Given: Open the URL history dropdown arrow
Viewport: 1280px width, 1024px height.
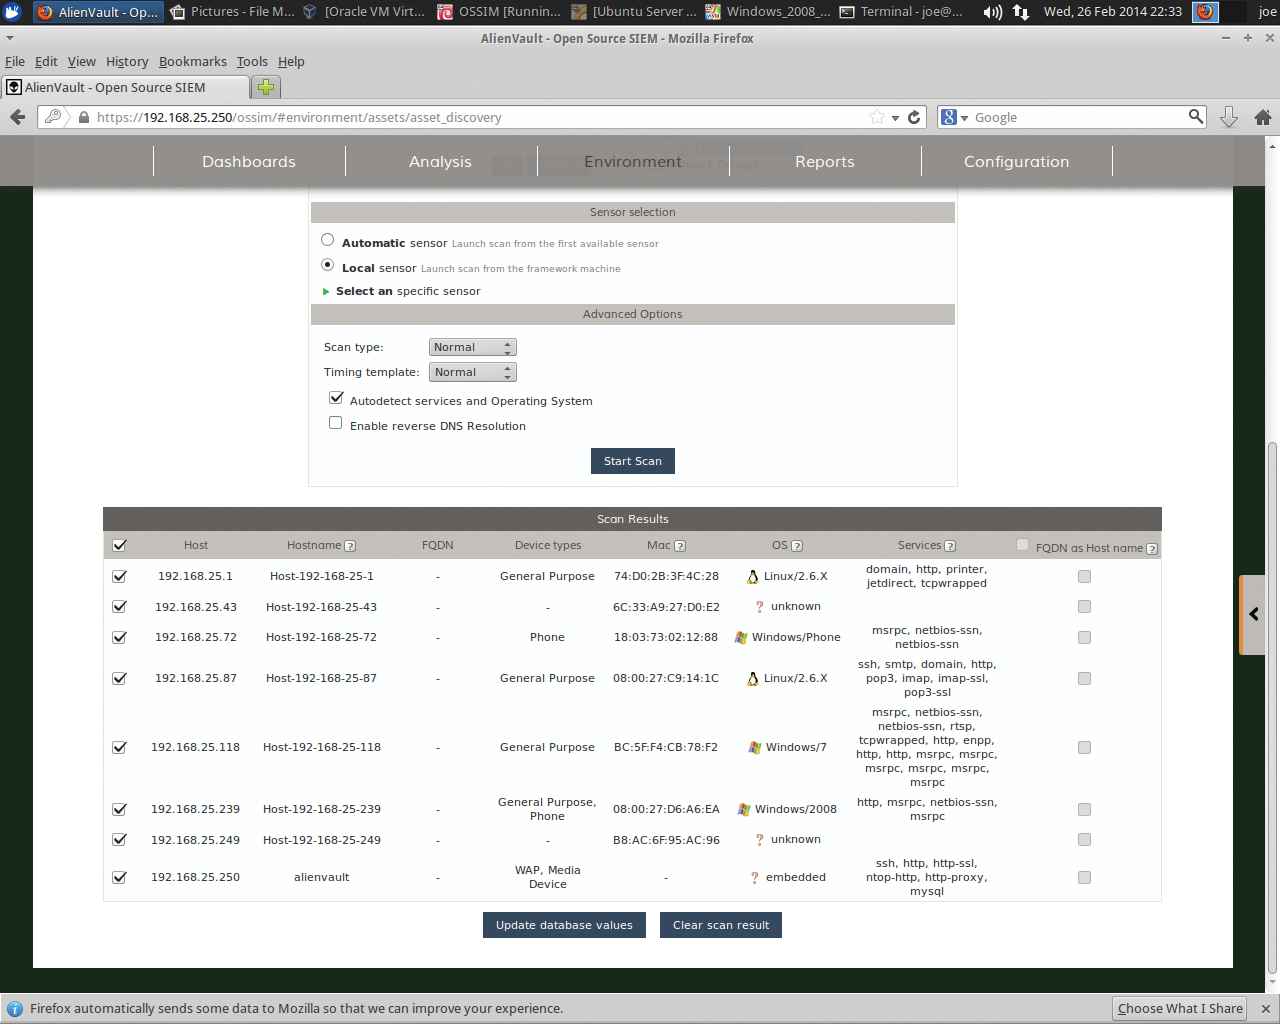Looking at the screenshot, I should coord(895,118).
